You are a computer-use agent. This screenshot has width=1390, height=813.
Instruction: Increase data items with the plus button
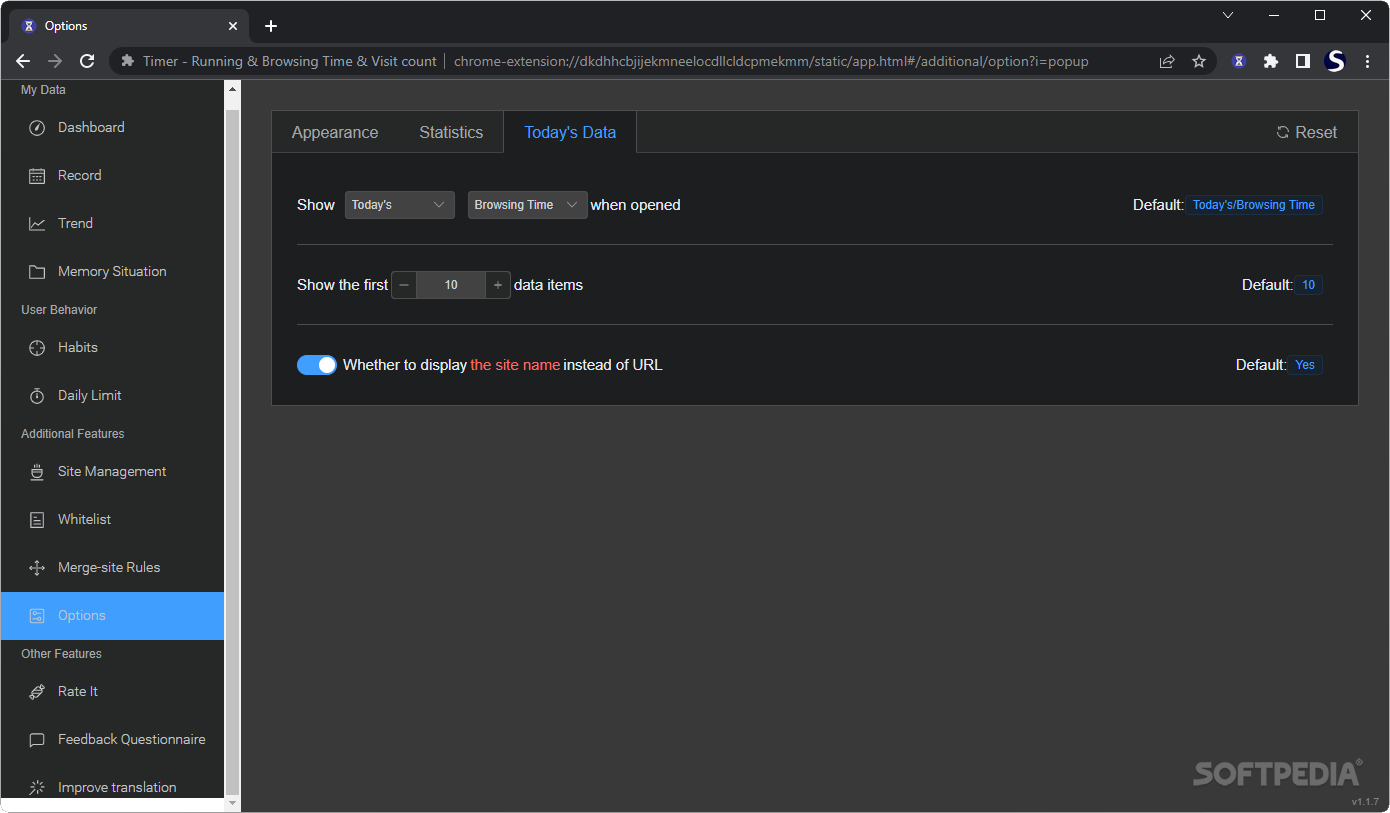pyautogui.click(x=498, y=285)
